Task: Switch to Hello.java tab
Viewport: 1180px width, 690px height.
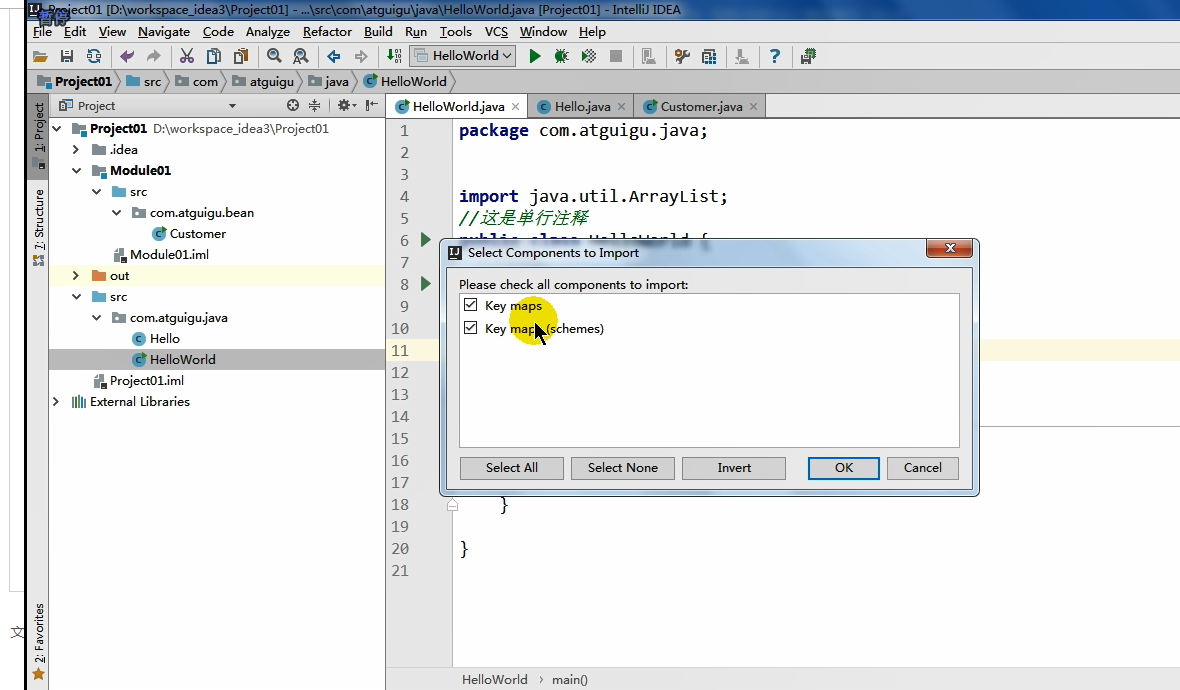Action: point(582,107)
